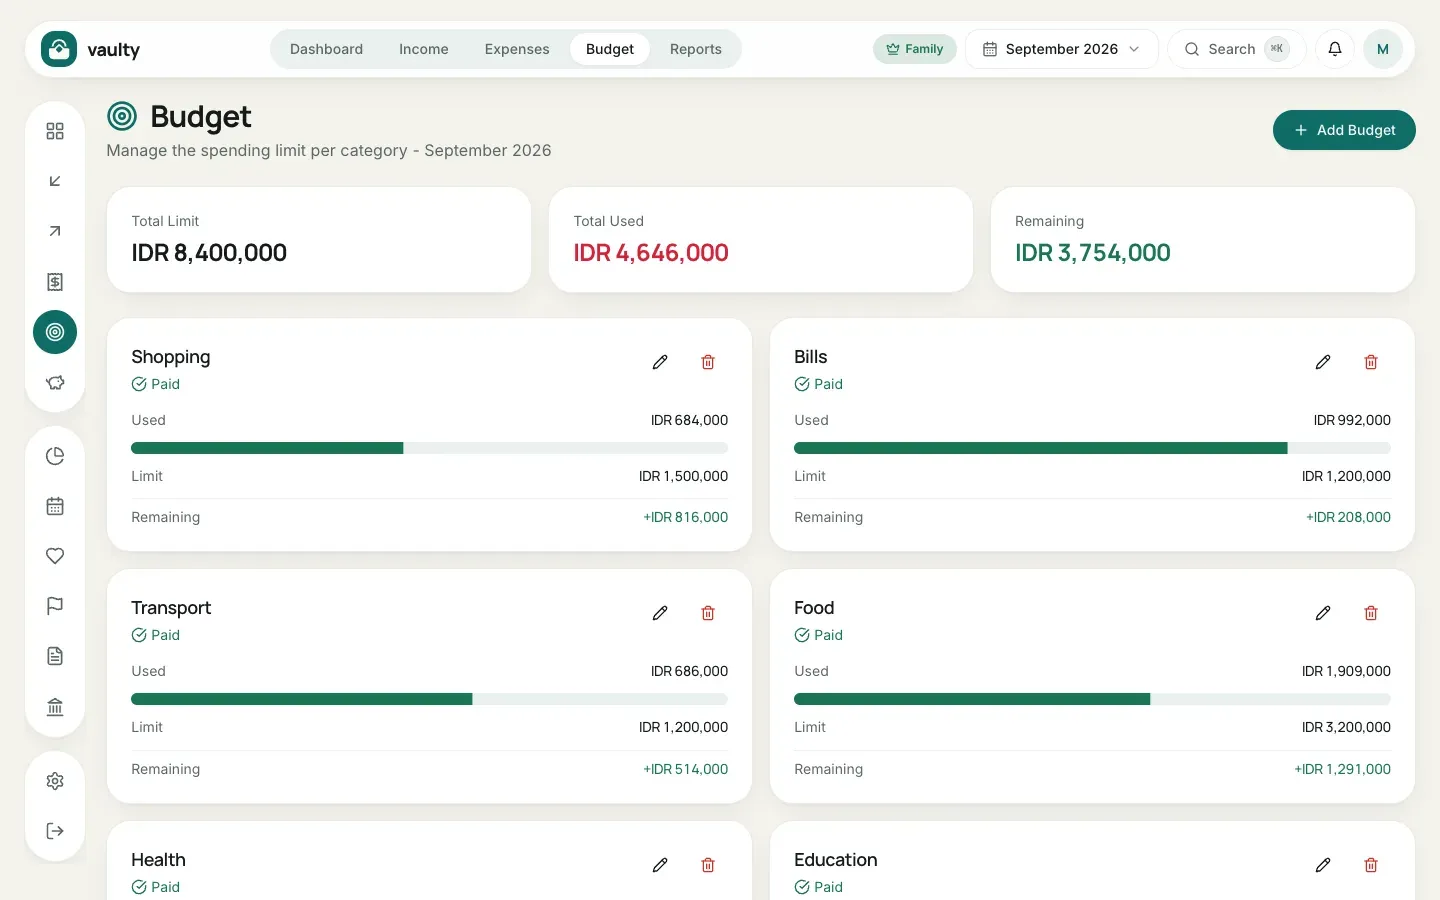Open the document sidebar icon

(x=55, y=656)
